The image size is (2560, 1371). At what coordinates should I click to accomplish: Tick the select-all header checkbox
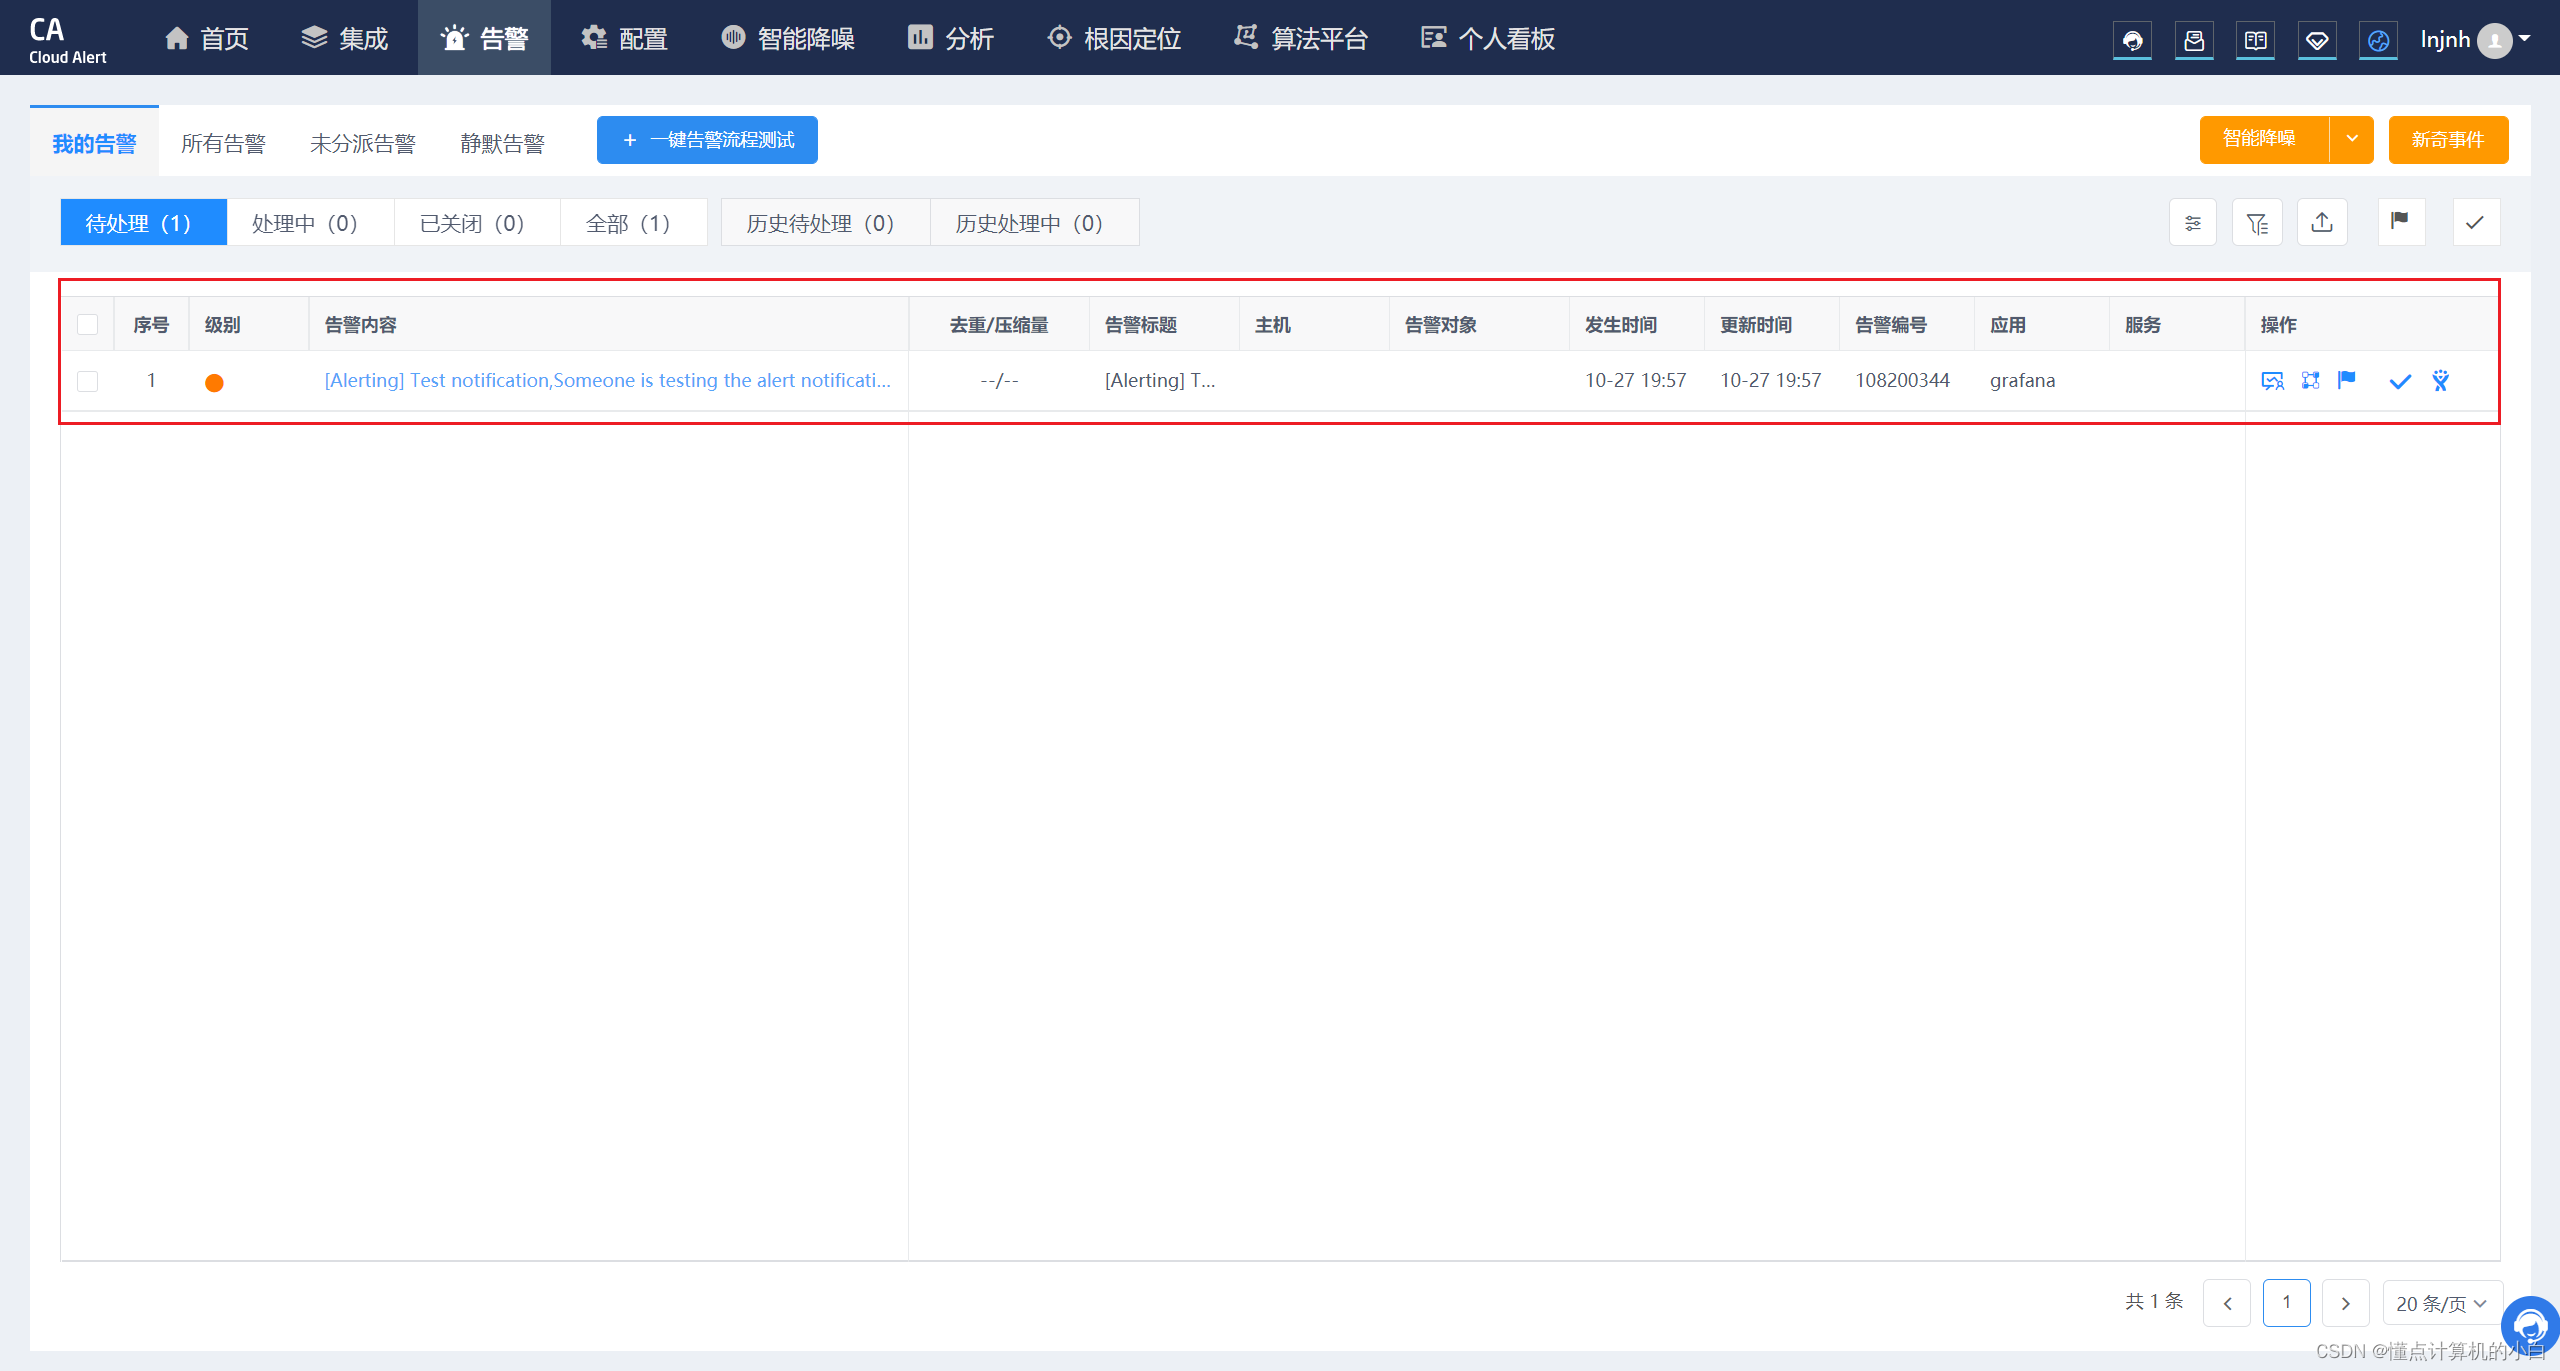[88, 324]
